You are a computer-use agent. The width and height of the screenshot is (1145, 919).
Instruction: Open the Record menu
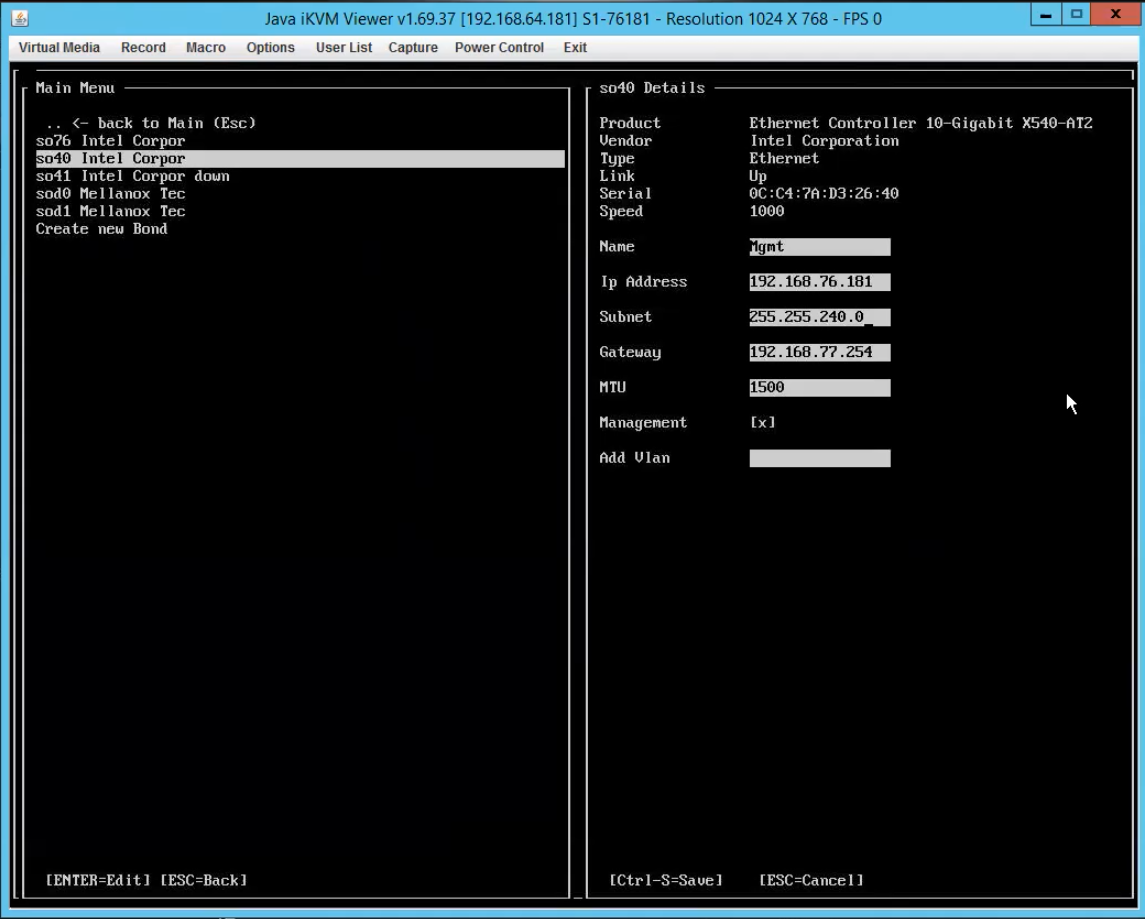point(143,47)
